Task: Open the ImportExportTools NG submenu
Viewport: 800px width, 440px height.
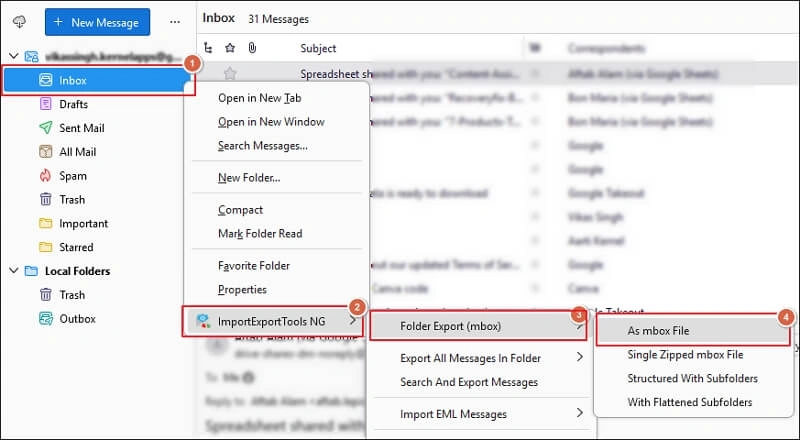Action: coord(273,321)
